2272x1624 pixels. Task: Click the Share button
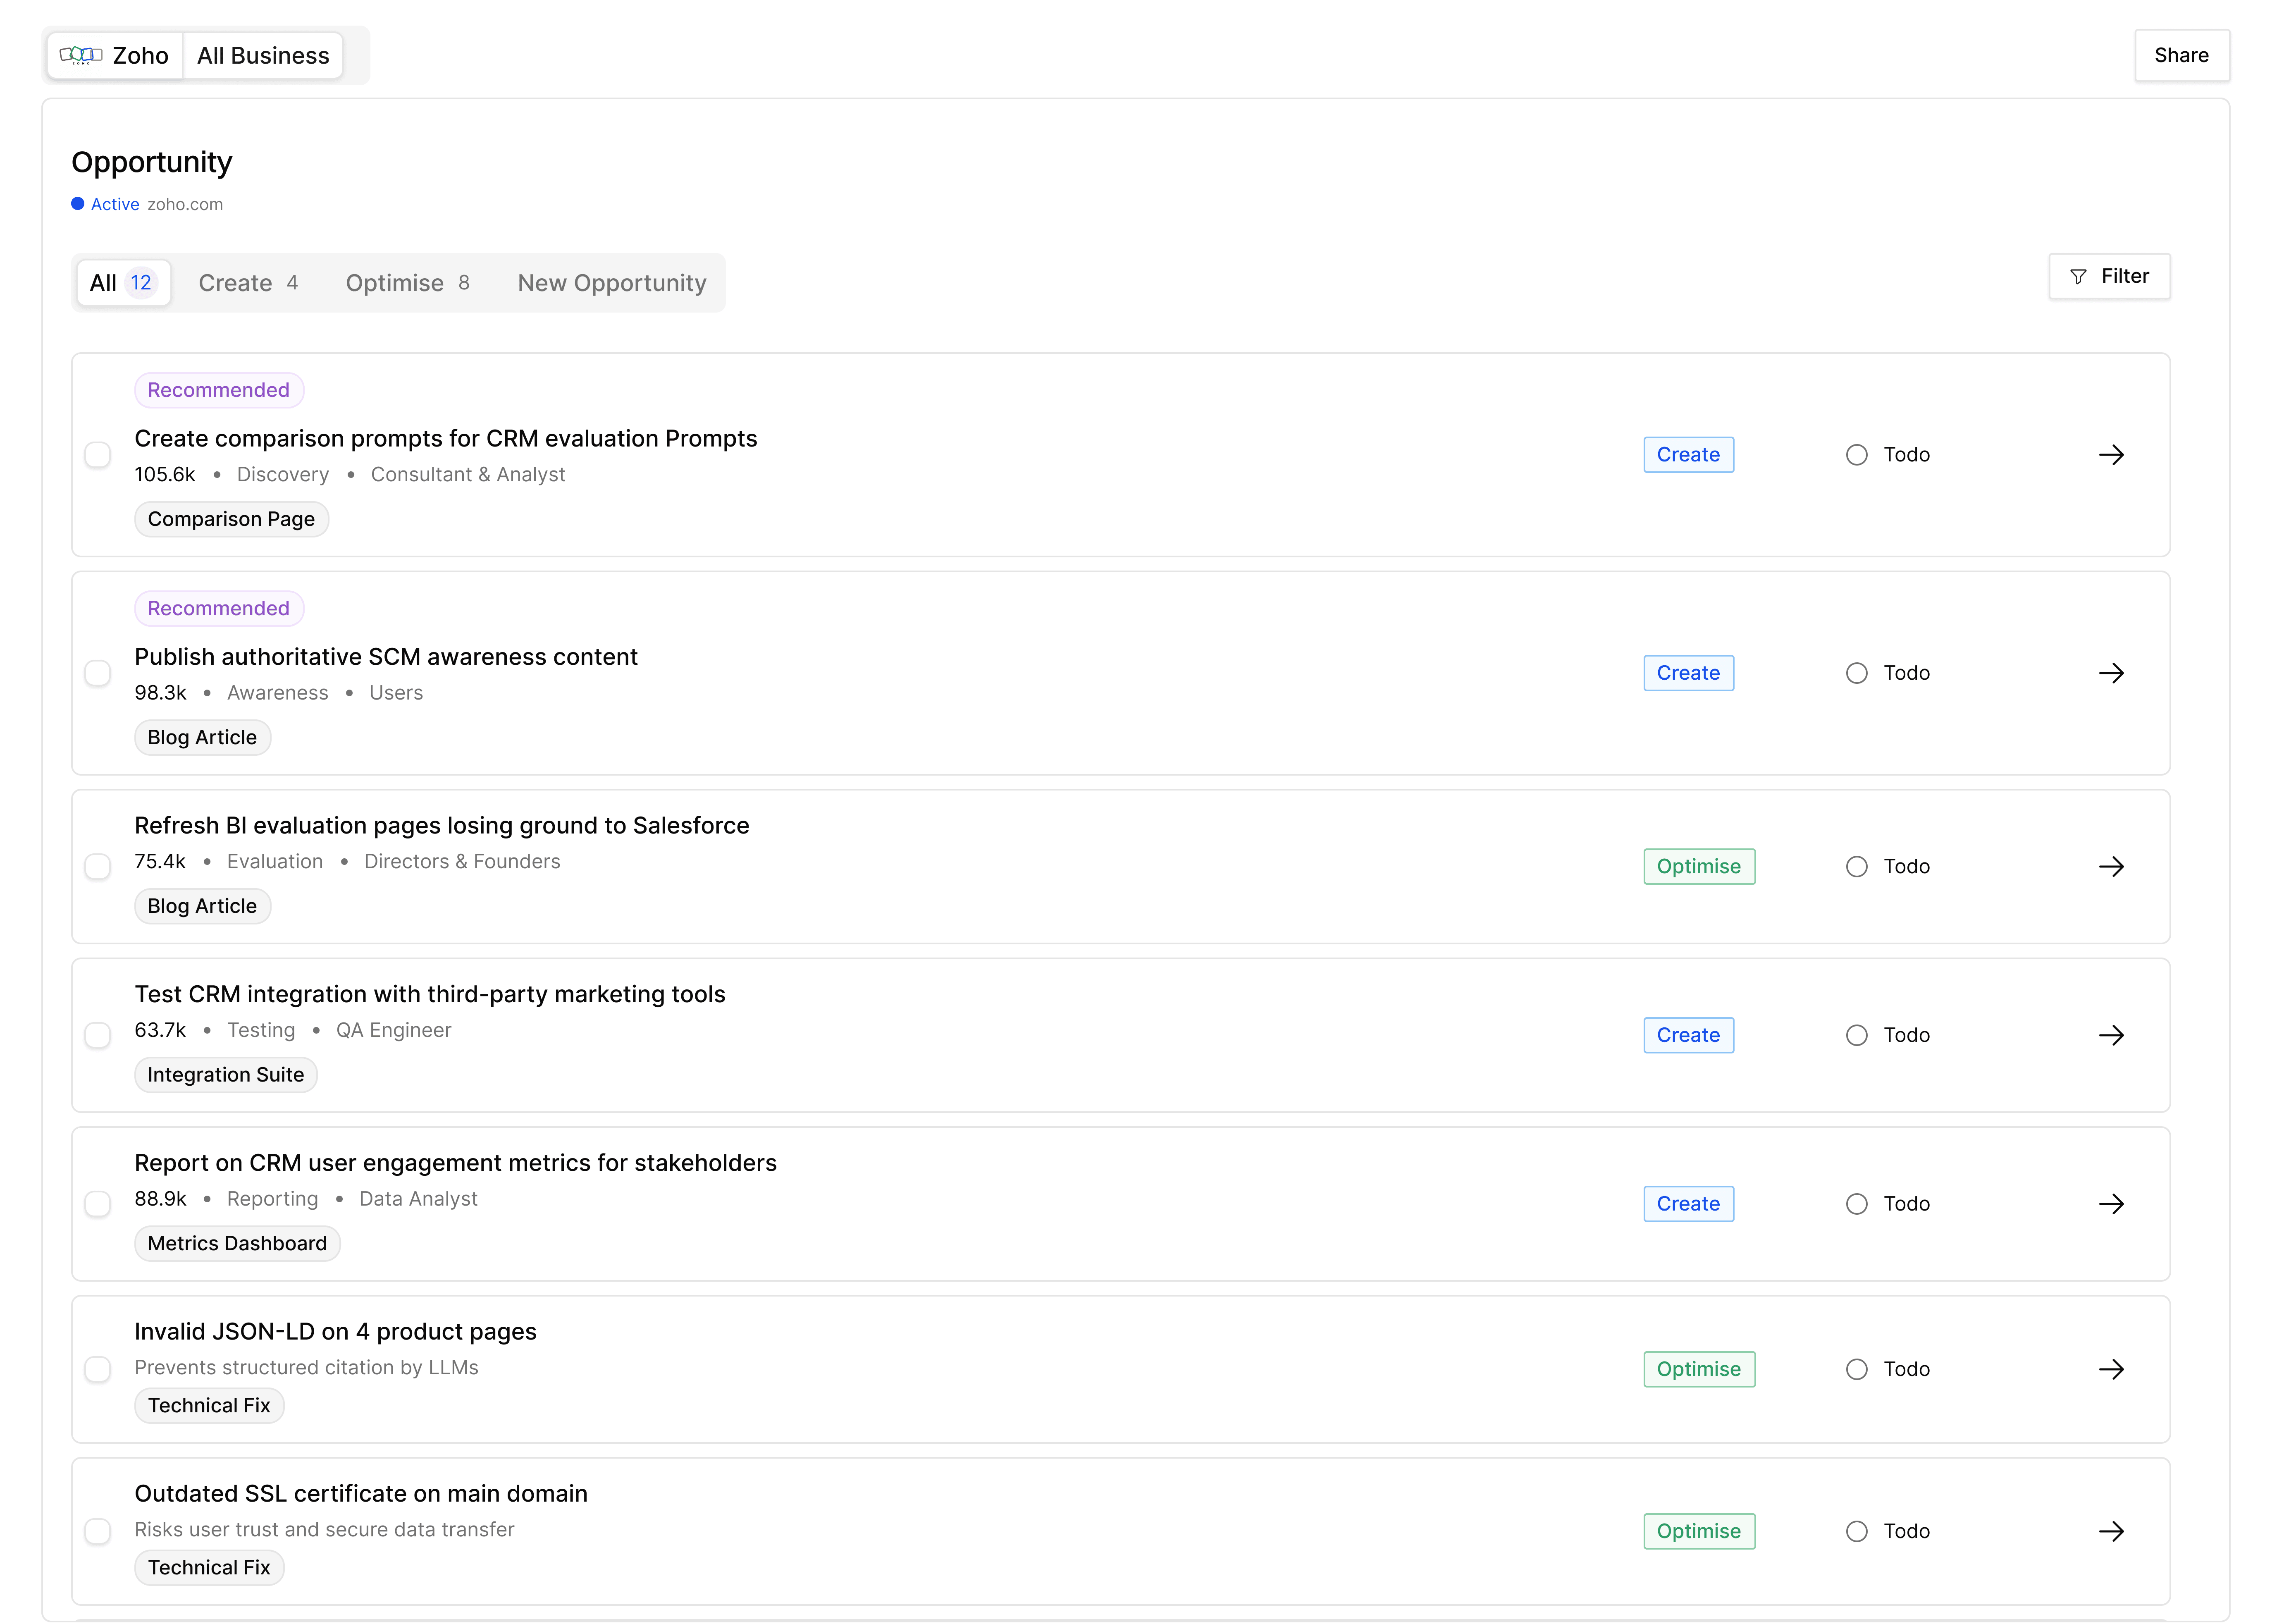pyautogui.click(x=2181, y=55)
